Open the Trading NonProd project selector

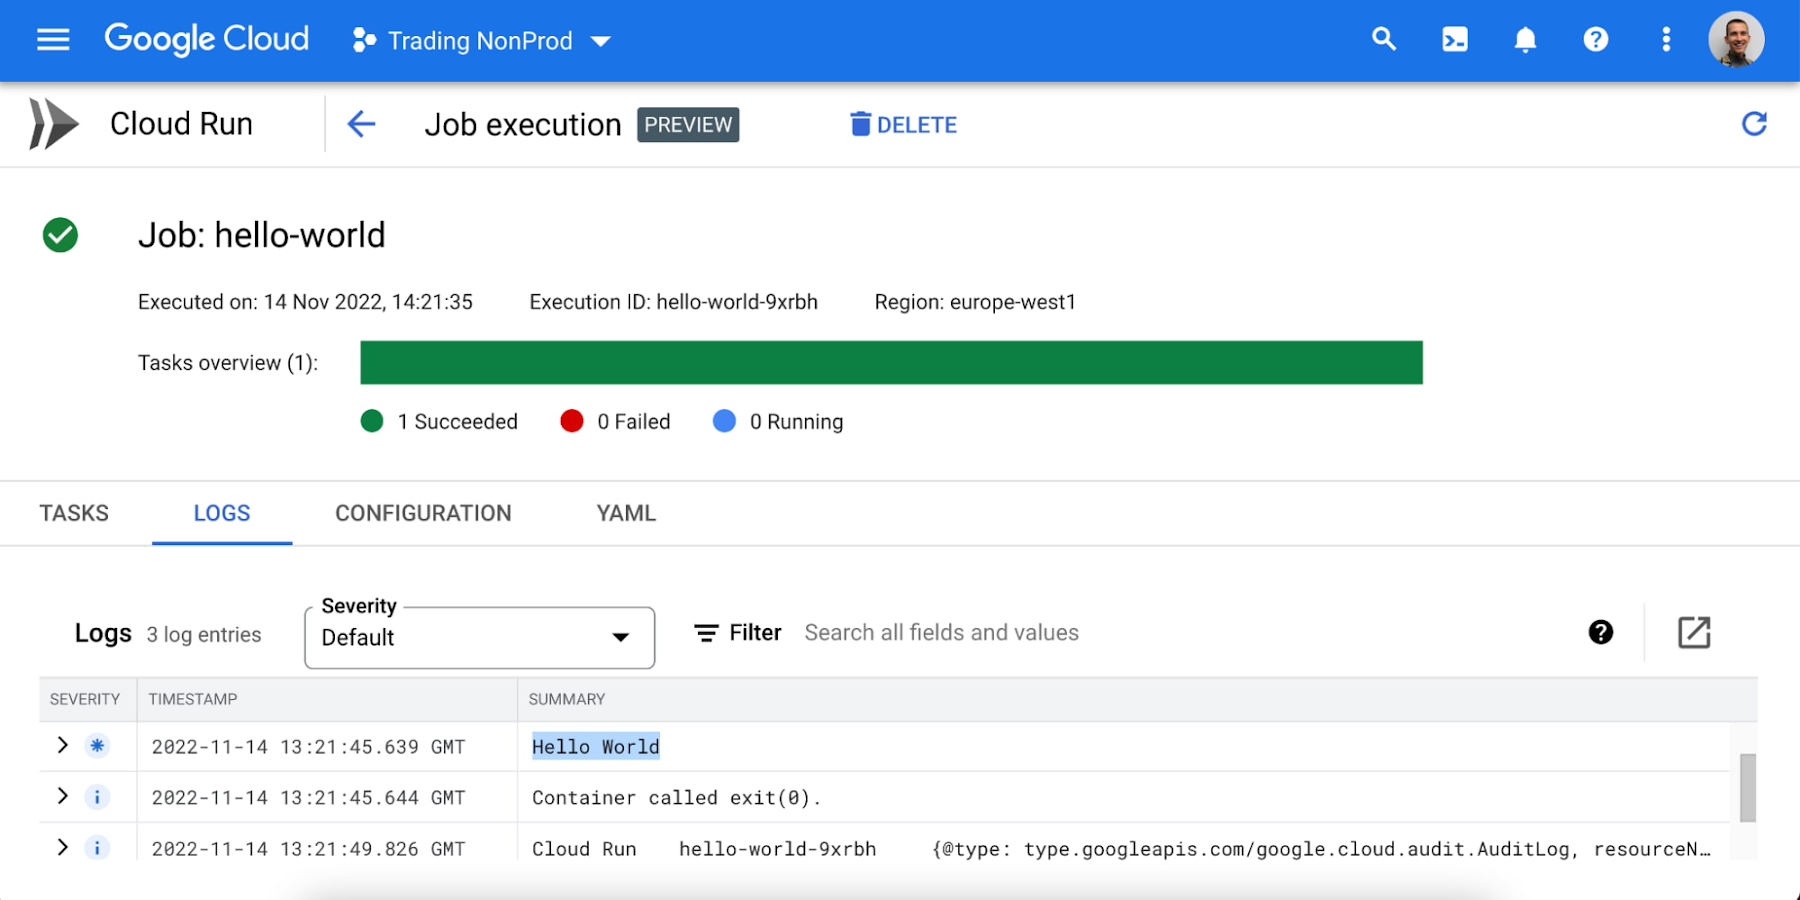click(481, 41)
